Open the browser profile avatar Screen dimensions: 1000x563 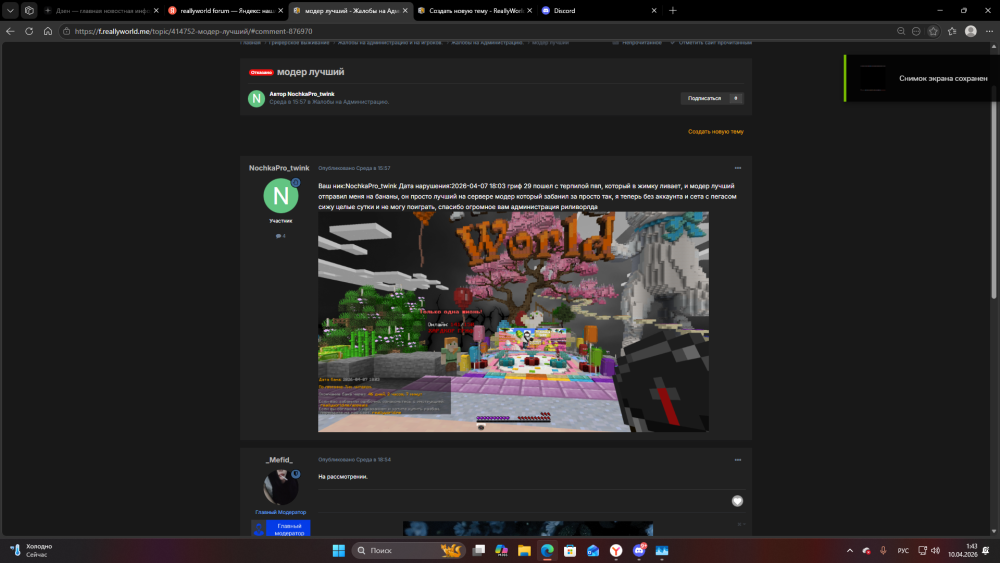click(x=971, y=31)
